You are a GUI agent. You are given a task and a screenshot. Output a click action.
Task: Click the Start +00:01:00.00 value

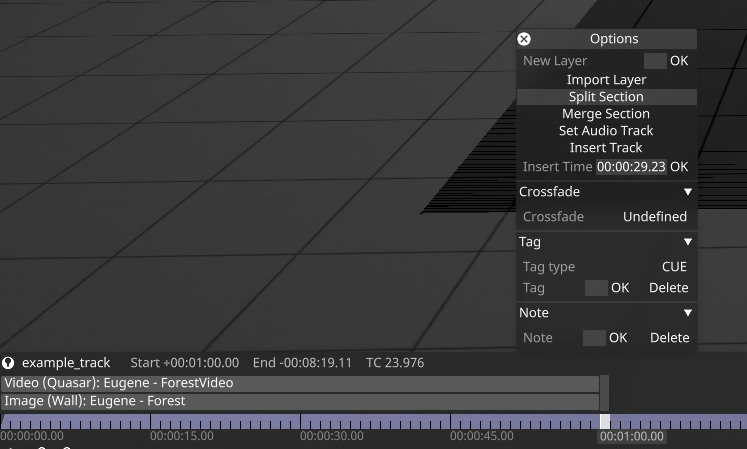click(x=185, y=363)
